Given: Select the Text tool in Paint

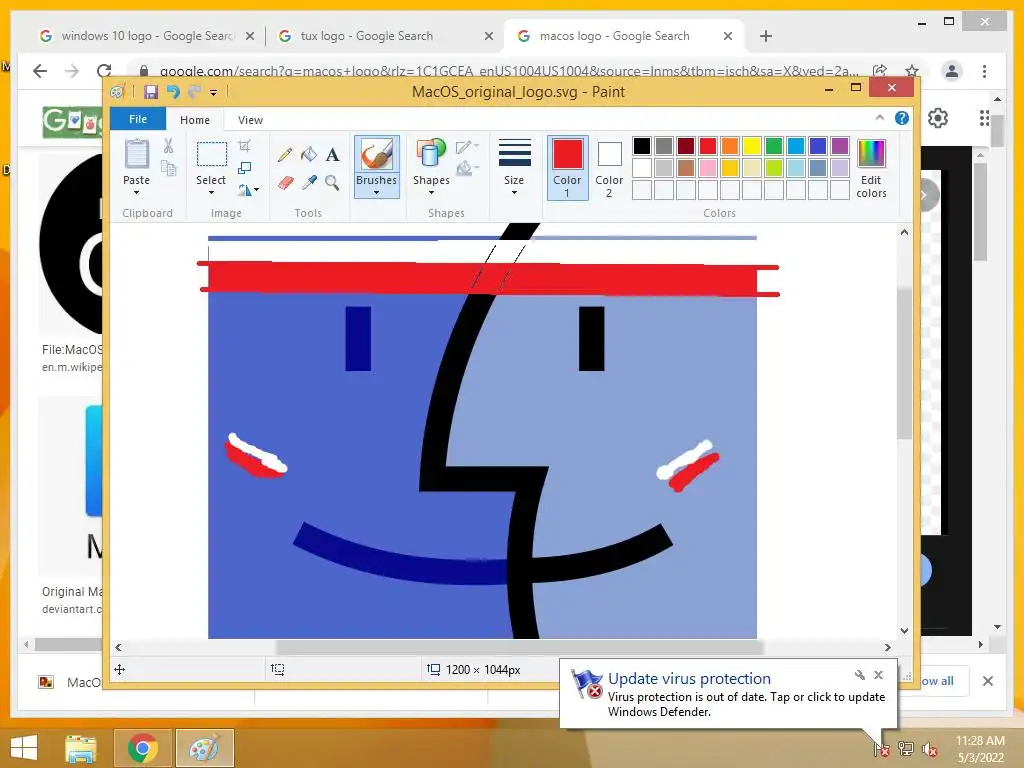Looking at the screenshot, I should click(x=332, y=154).
